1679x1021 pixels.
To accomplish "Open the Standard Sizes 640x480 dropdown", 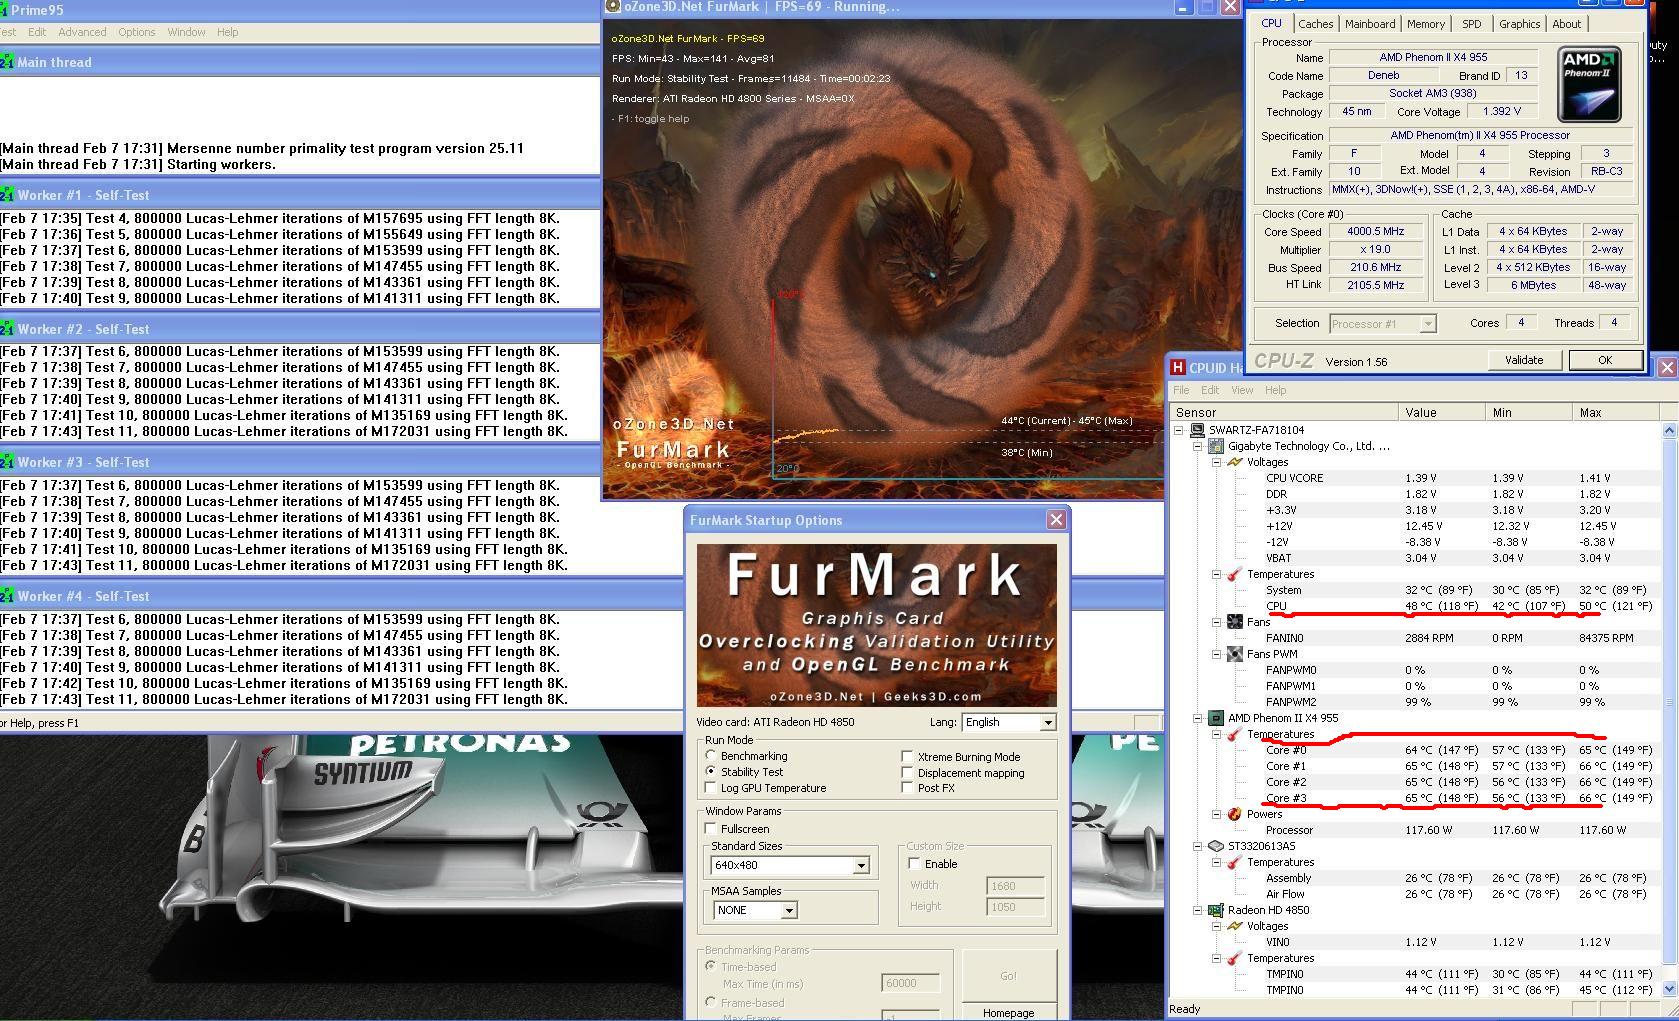I will click(x=860, y=865).
